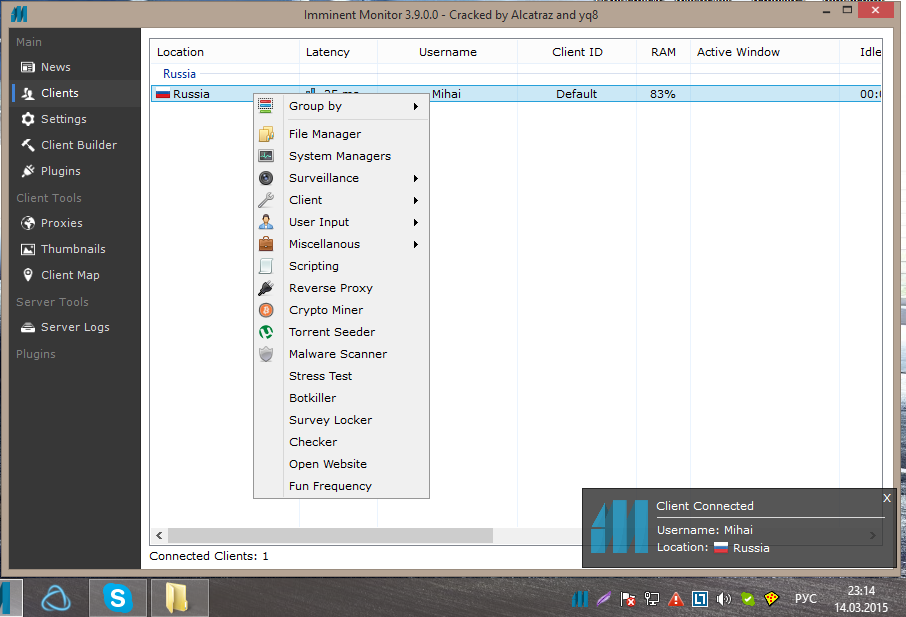Click the System Managers monitor icon
The height and width of the screenshot is (617, 906).
tap(266, 156)
